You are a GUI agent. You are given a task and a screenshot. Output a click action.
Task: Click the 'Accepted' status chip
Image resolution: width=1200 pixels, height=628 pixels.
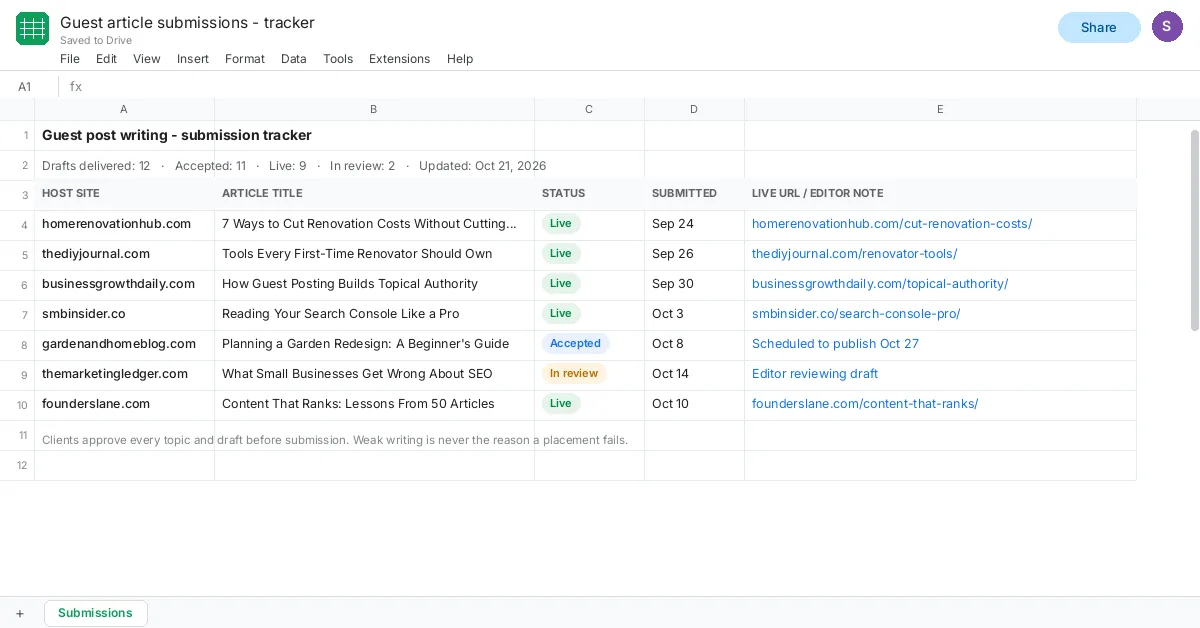[x=576, y=344]
